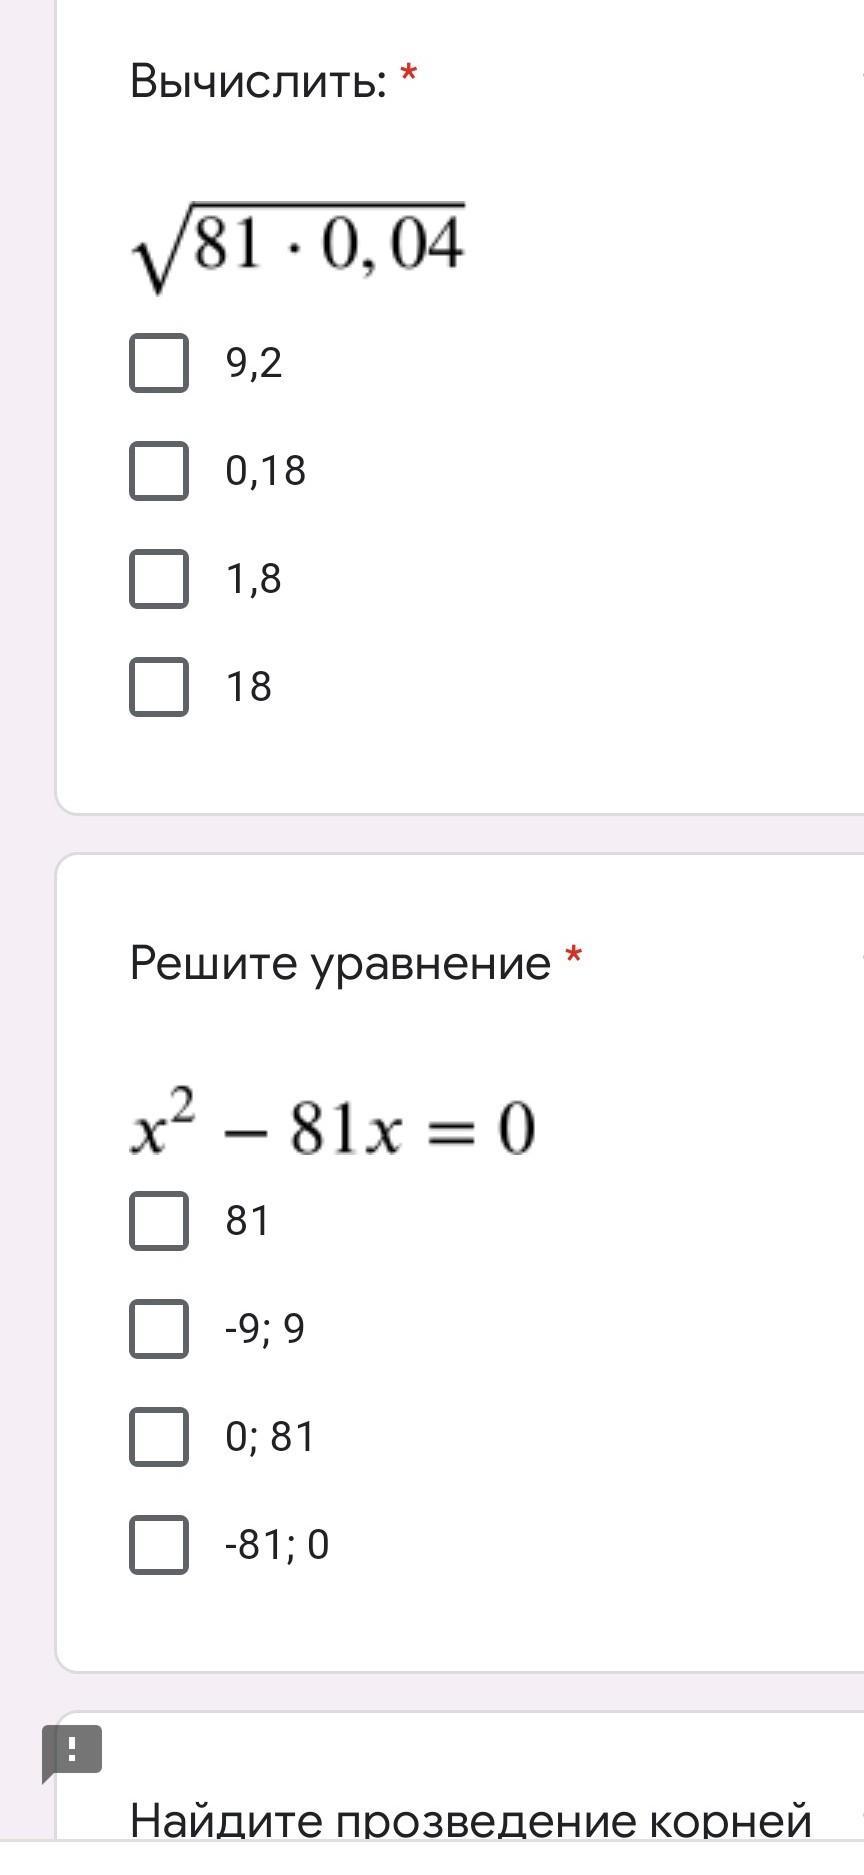Check the 9,2 answer checkbox
Screen dimensions: 864x1875
pos(159,363)
